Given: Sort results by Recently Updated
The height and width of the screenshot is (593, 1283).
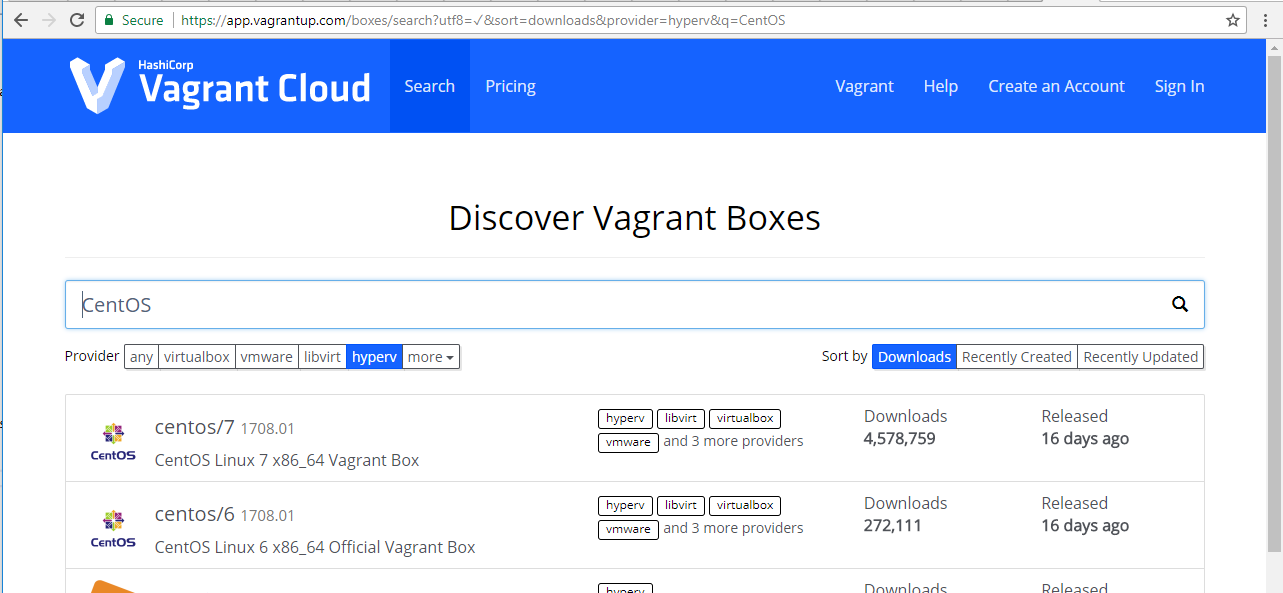Looking at the screenshot, I should point(1141,357).
